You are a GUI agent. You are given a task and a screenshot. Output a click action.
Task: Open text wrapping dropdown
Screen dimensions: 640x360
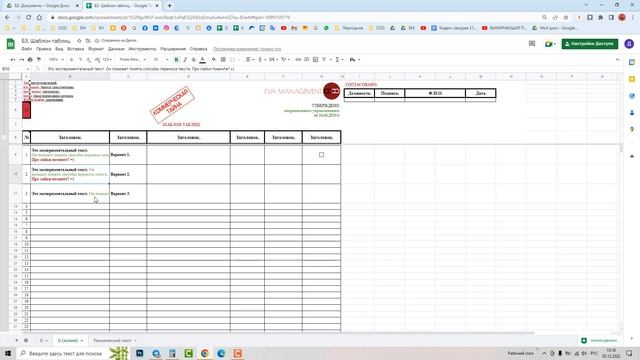(273, 60)
